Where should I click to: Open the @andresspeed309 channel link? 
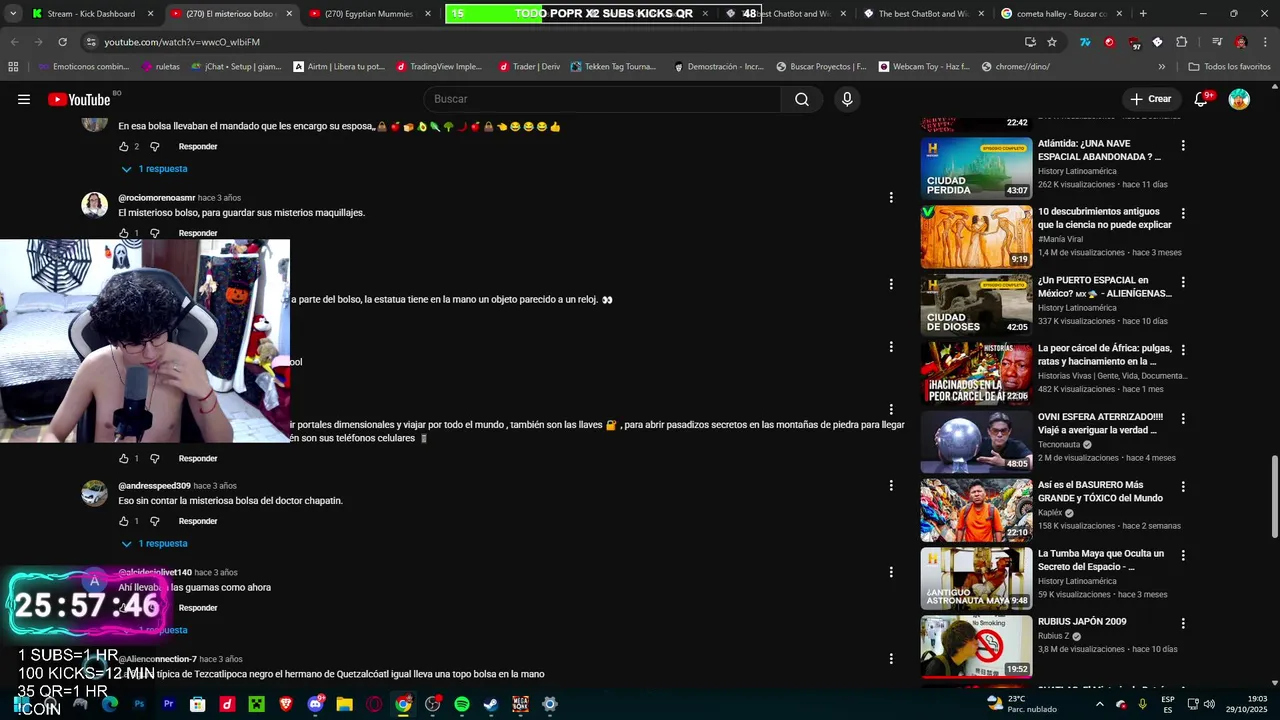(154, 486)
